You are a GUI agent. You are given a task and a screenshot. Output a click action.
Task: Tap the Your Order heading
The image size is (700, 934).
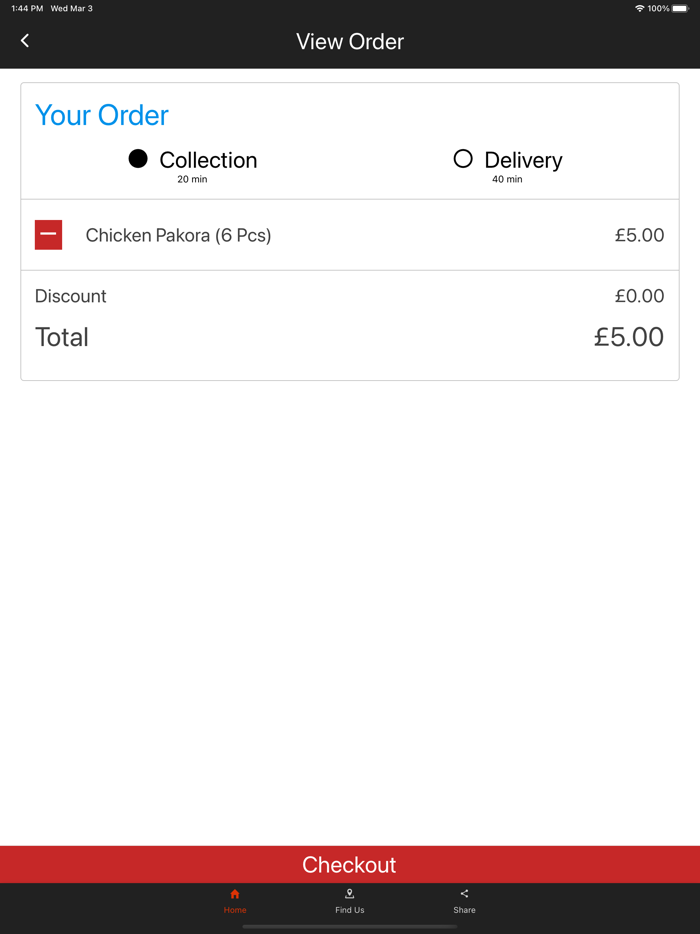pos(102,115)
